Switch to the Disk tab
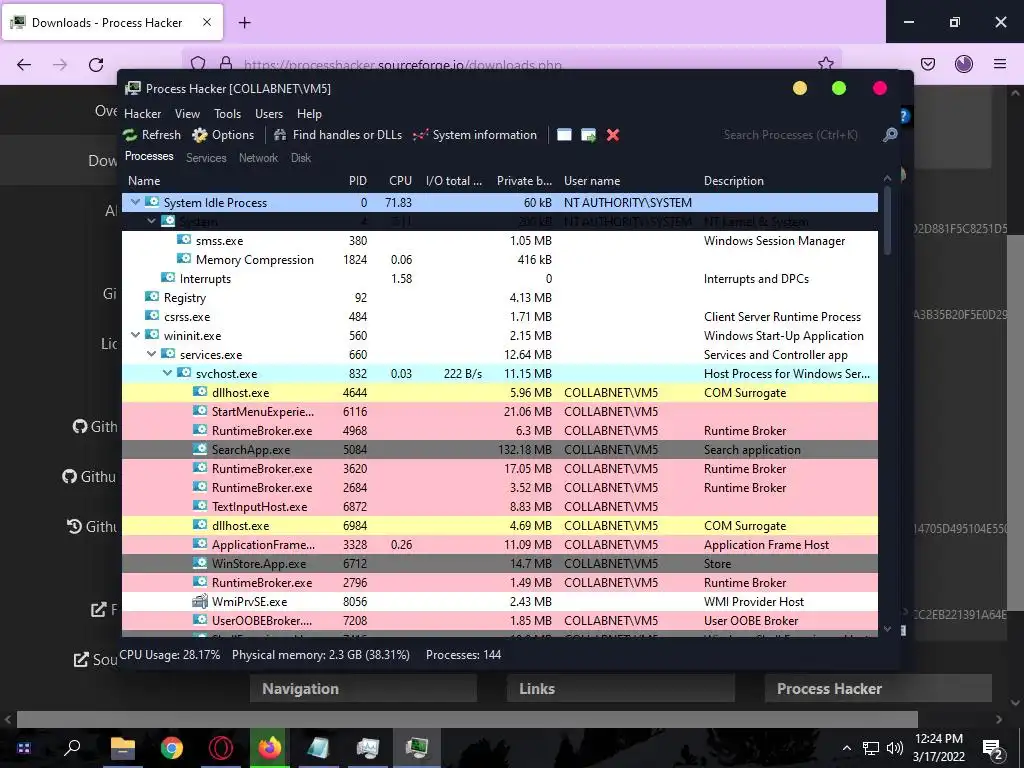The width and height of the screenshot is (1024, 768). point(300,157)
